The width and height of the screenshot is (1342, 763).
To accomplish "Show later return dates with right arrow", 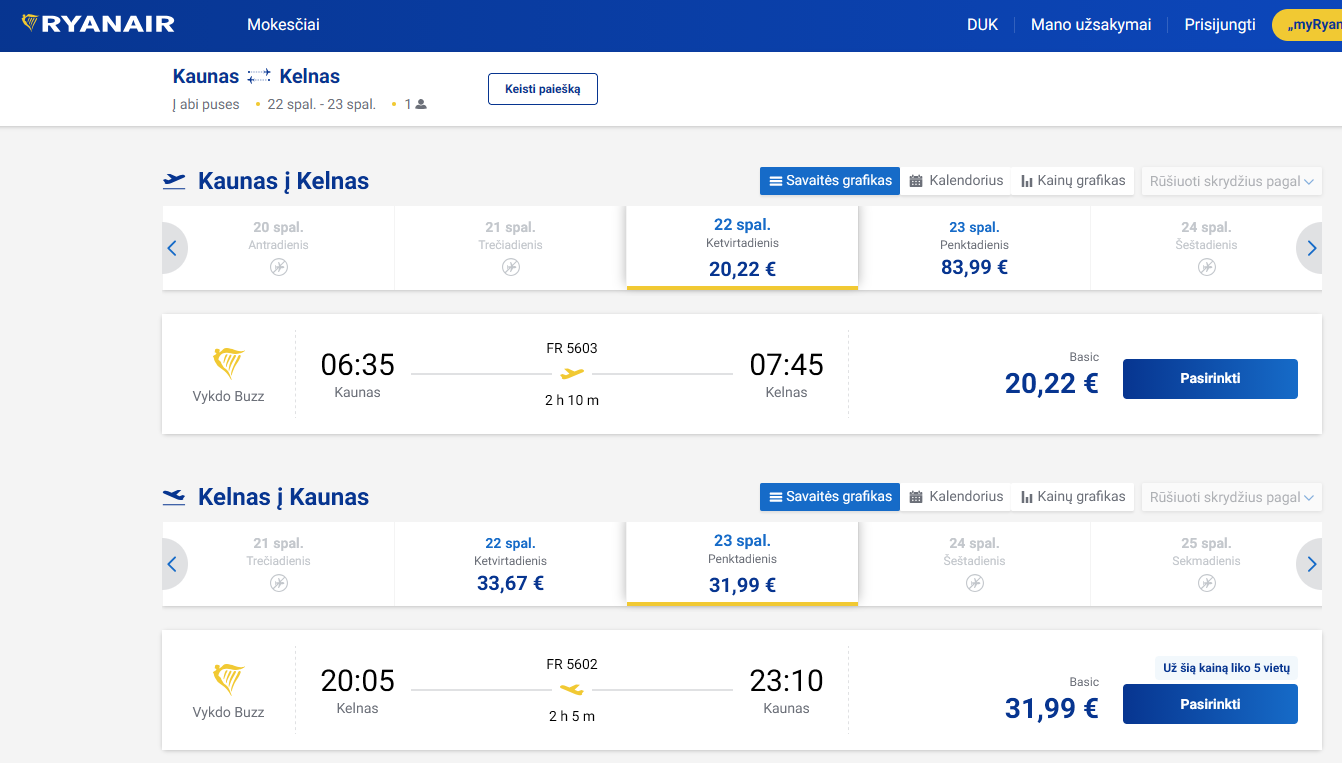I will coord(1311,564).
